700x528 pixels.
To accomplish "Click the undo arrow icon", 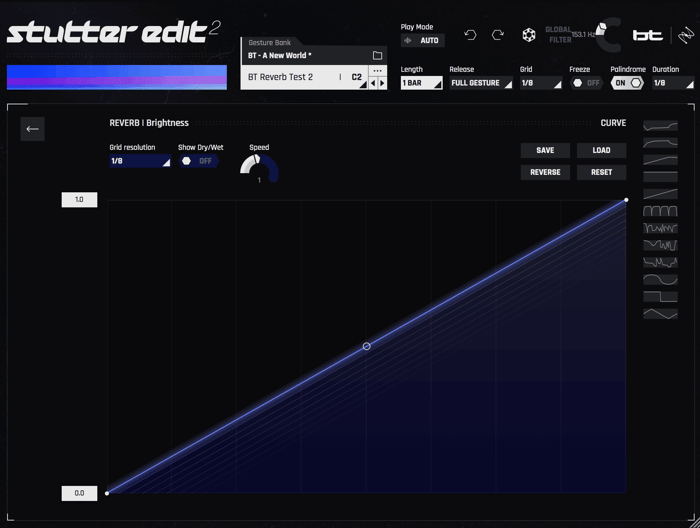I will pos(470,35).
